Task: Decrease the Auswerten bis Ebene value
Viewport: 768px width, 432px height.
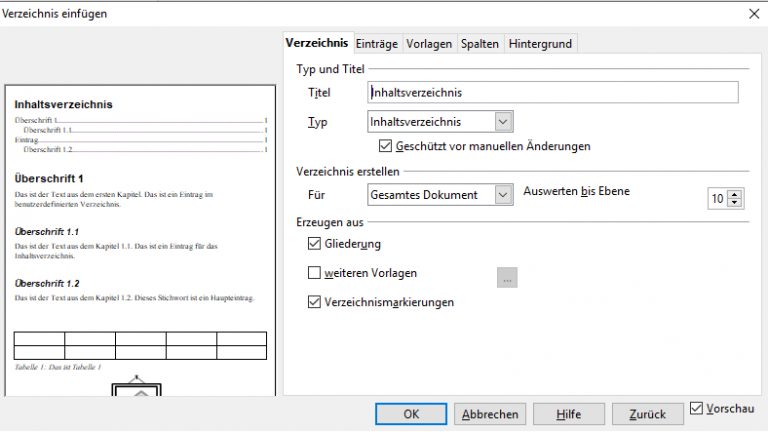Action: (x=734, y=202)
